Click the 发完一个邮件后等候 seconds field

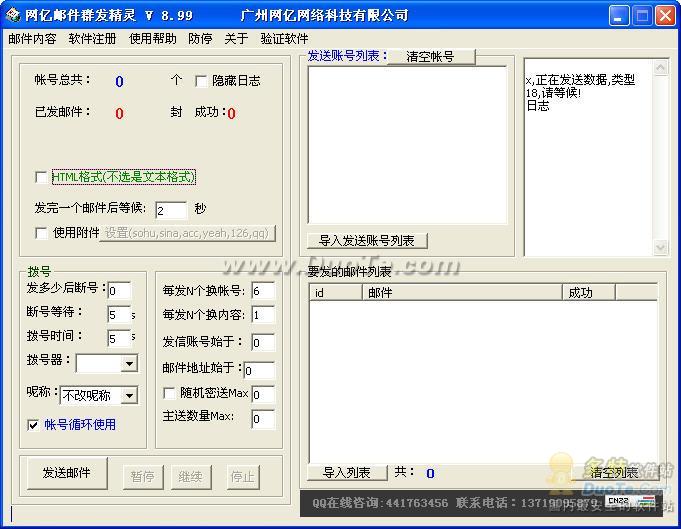170,210
